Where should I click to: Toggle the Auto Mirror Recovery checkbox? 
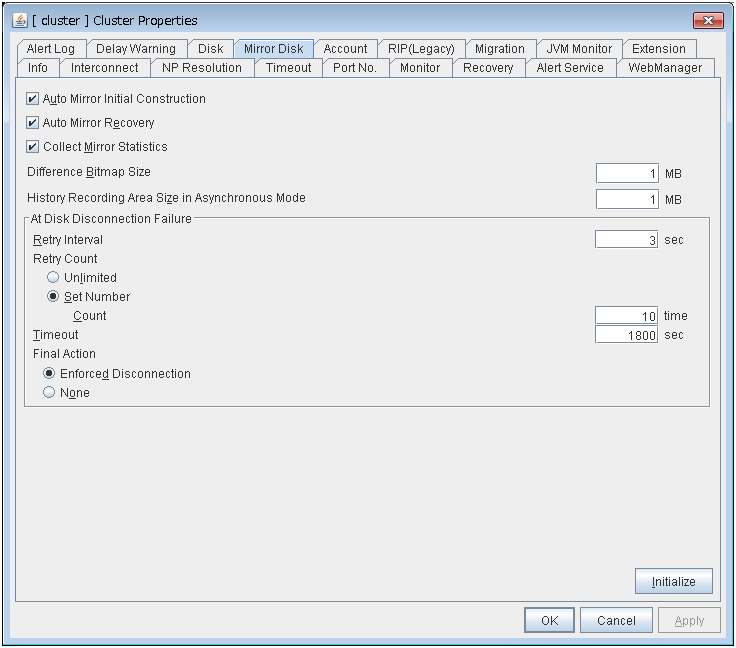coord(33,123)
